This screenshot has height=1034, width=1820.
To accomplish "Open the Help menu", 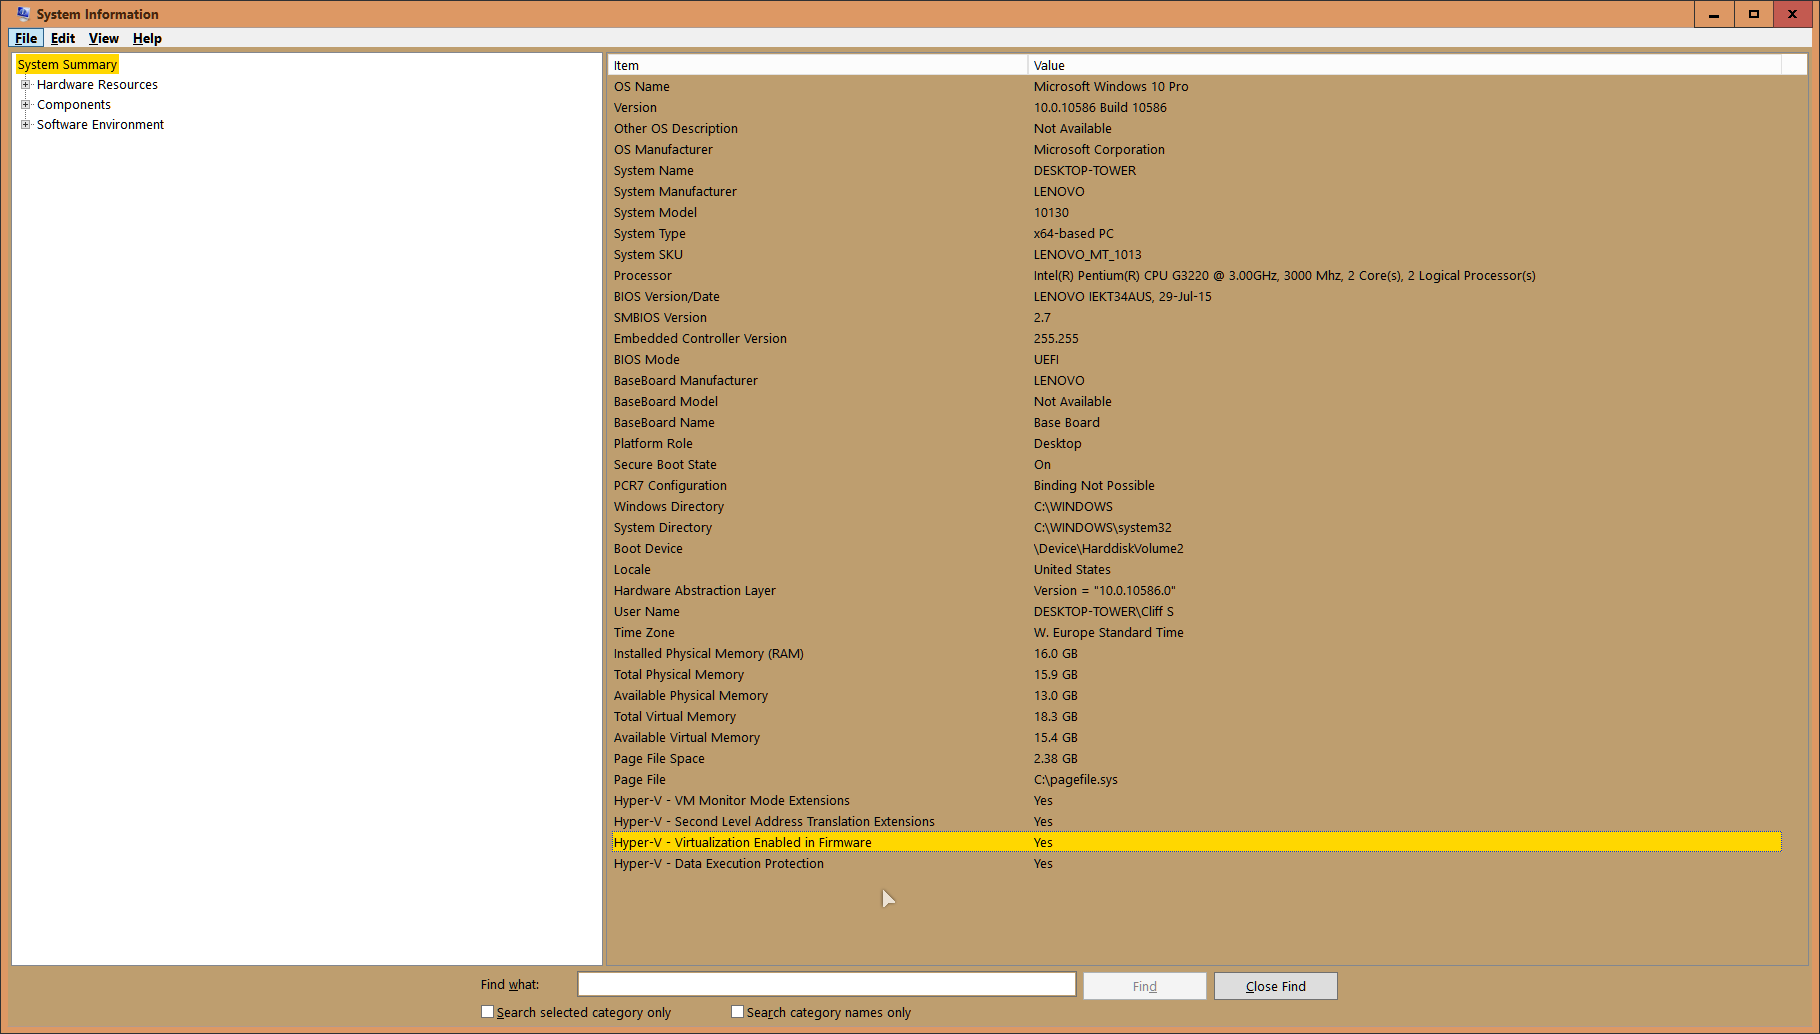I will pos(147,38).
